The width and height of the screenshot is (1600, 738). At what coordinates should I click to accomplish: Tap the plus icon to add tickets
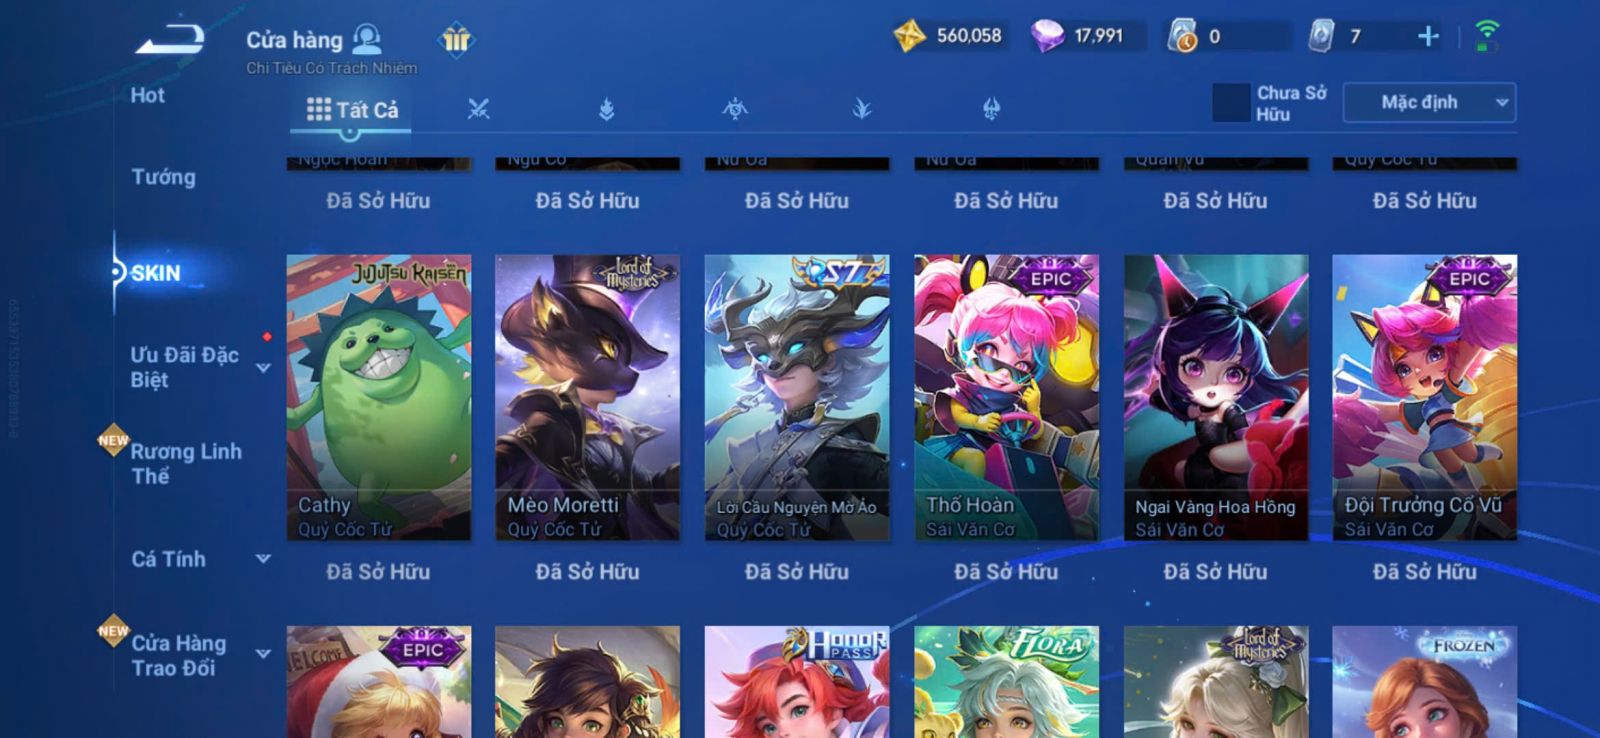click(1428, 37)
